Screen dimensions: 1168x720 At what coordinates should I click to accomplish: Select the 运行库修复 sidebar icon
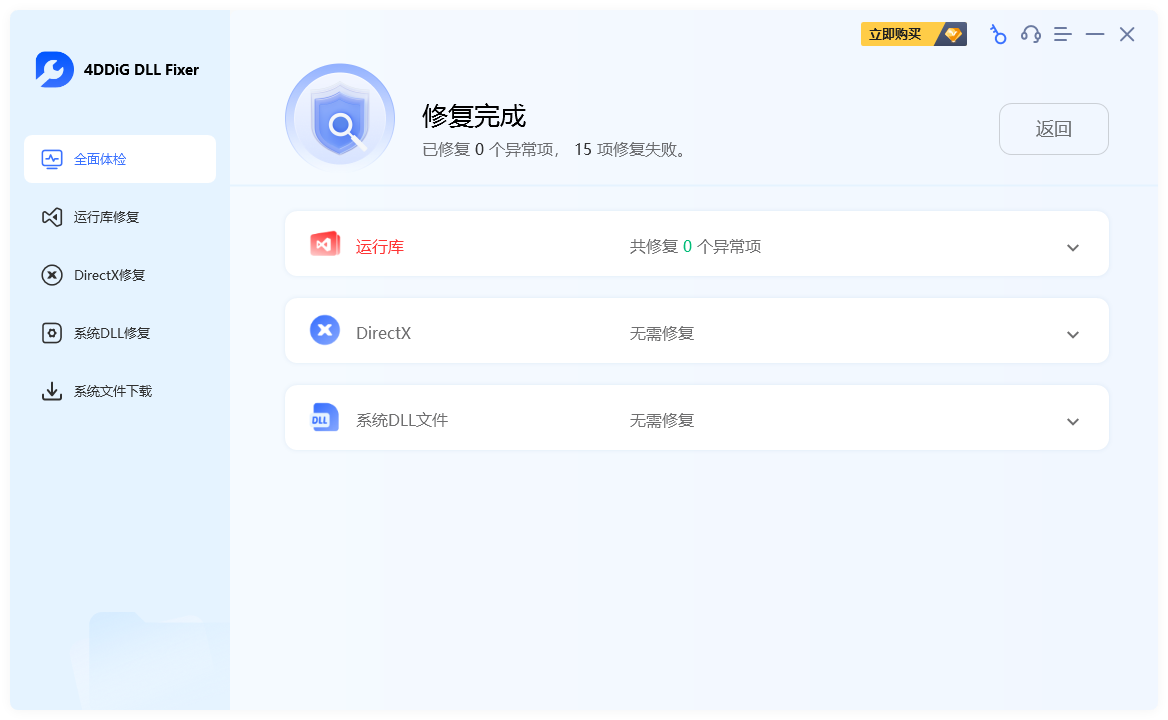point(52,217)
